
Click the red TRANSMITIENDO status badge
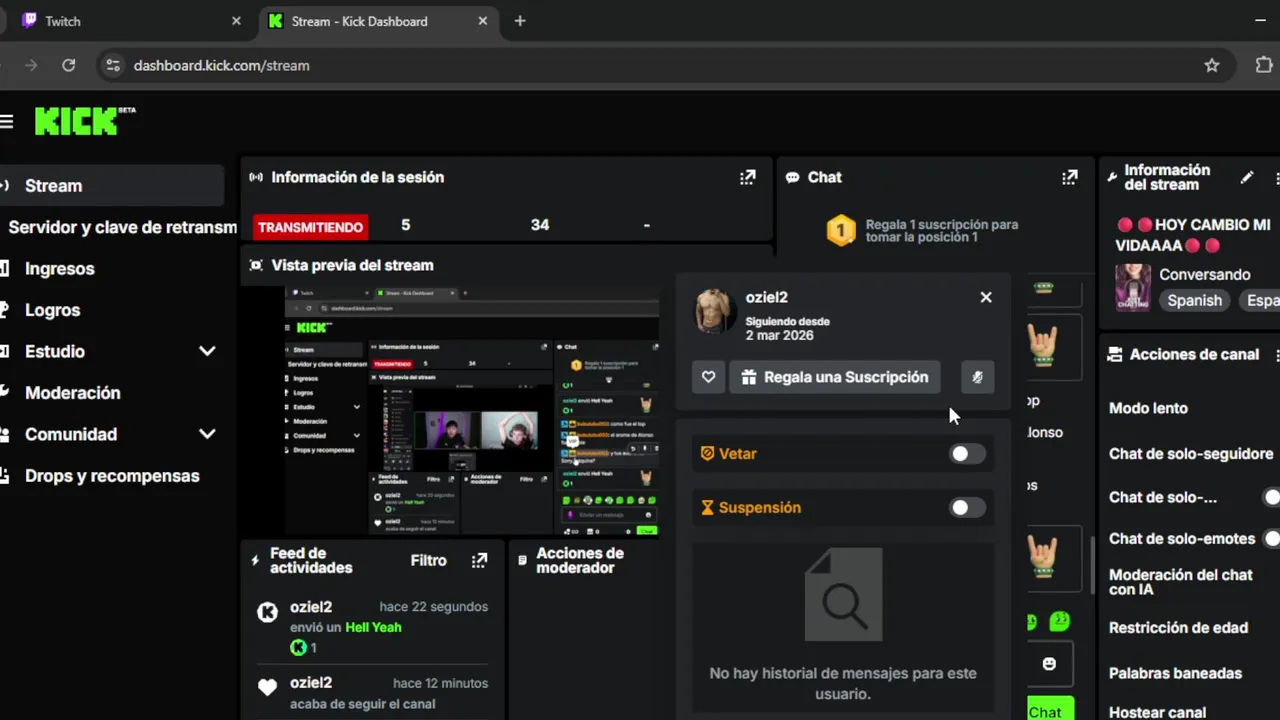click(310, 227)
